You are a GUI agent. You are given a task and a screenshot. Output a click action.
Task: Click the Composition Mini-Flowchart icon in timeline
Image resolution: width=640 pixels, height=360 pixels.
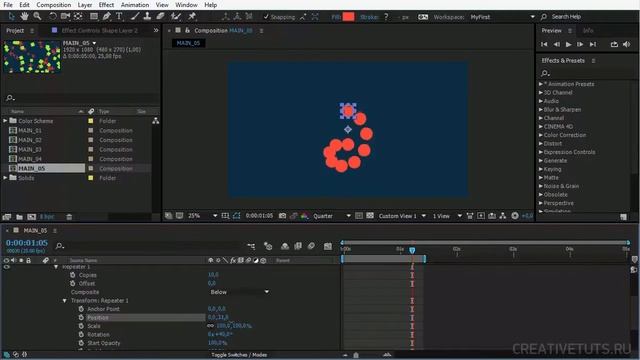pos(251,246)
